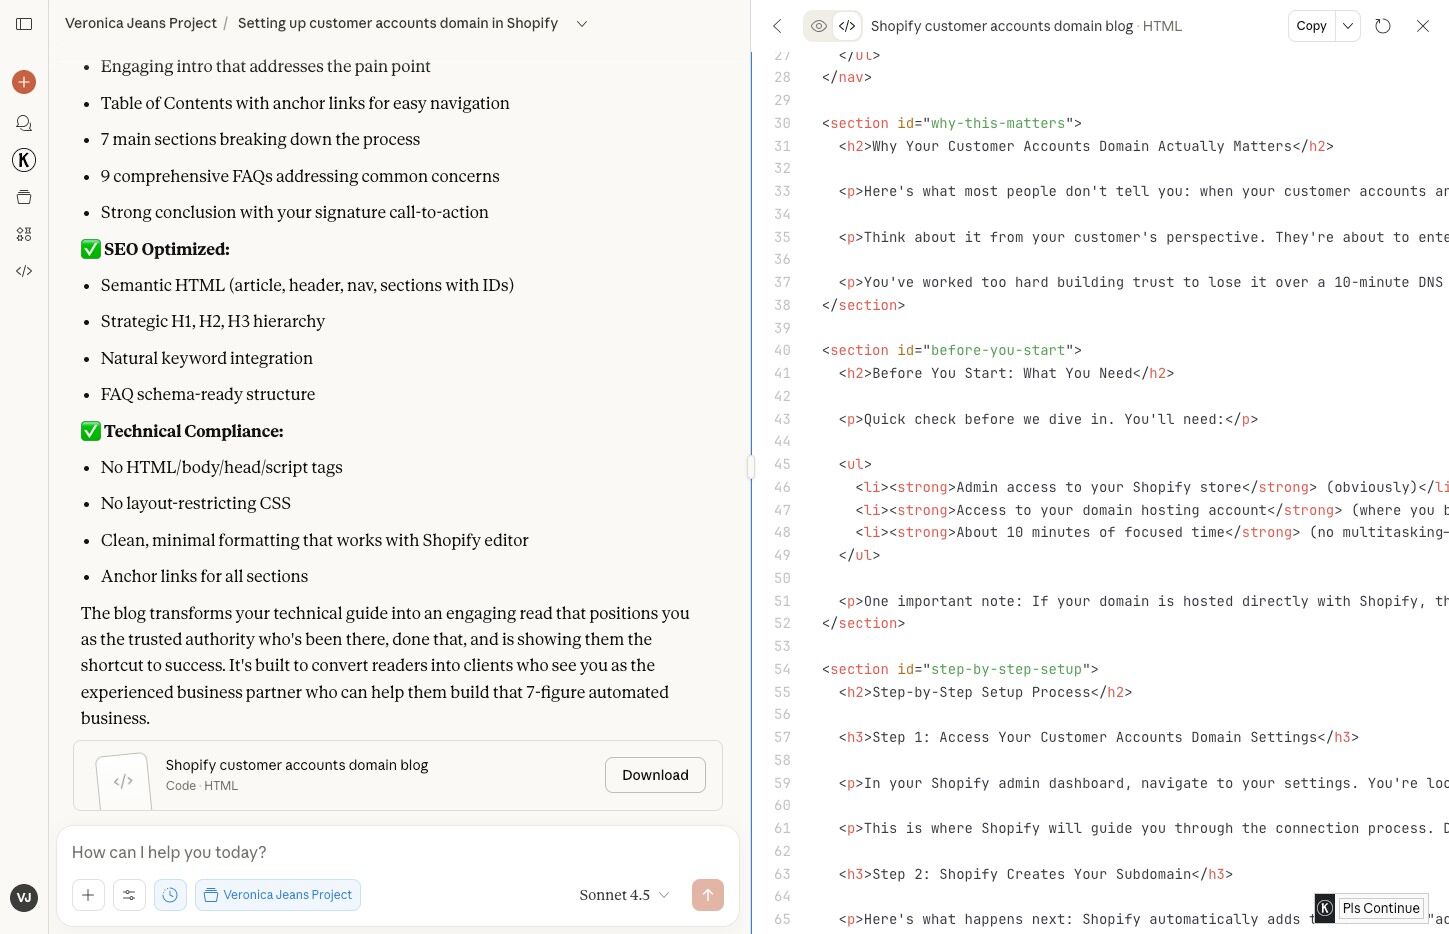Click the bullet Anchor links for all sections
The height and width of the screenshot is (934, 1449).
205,576
